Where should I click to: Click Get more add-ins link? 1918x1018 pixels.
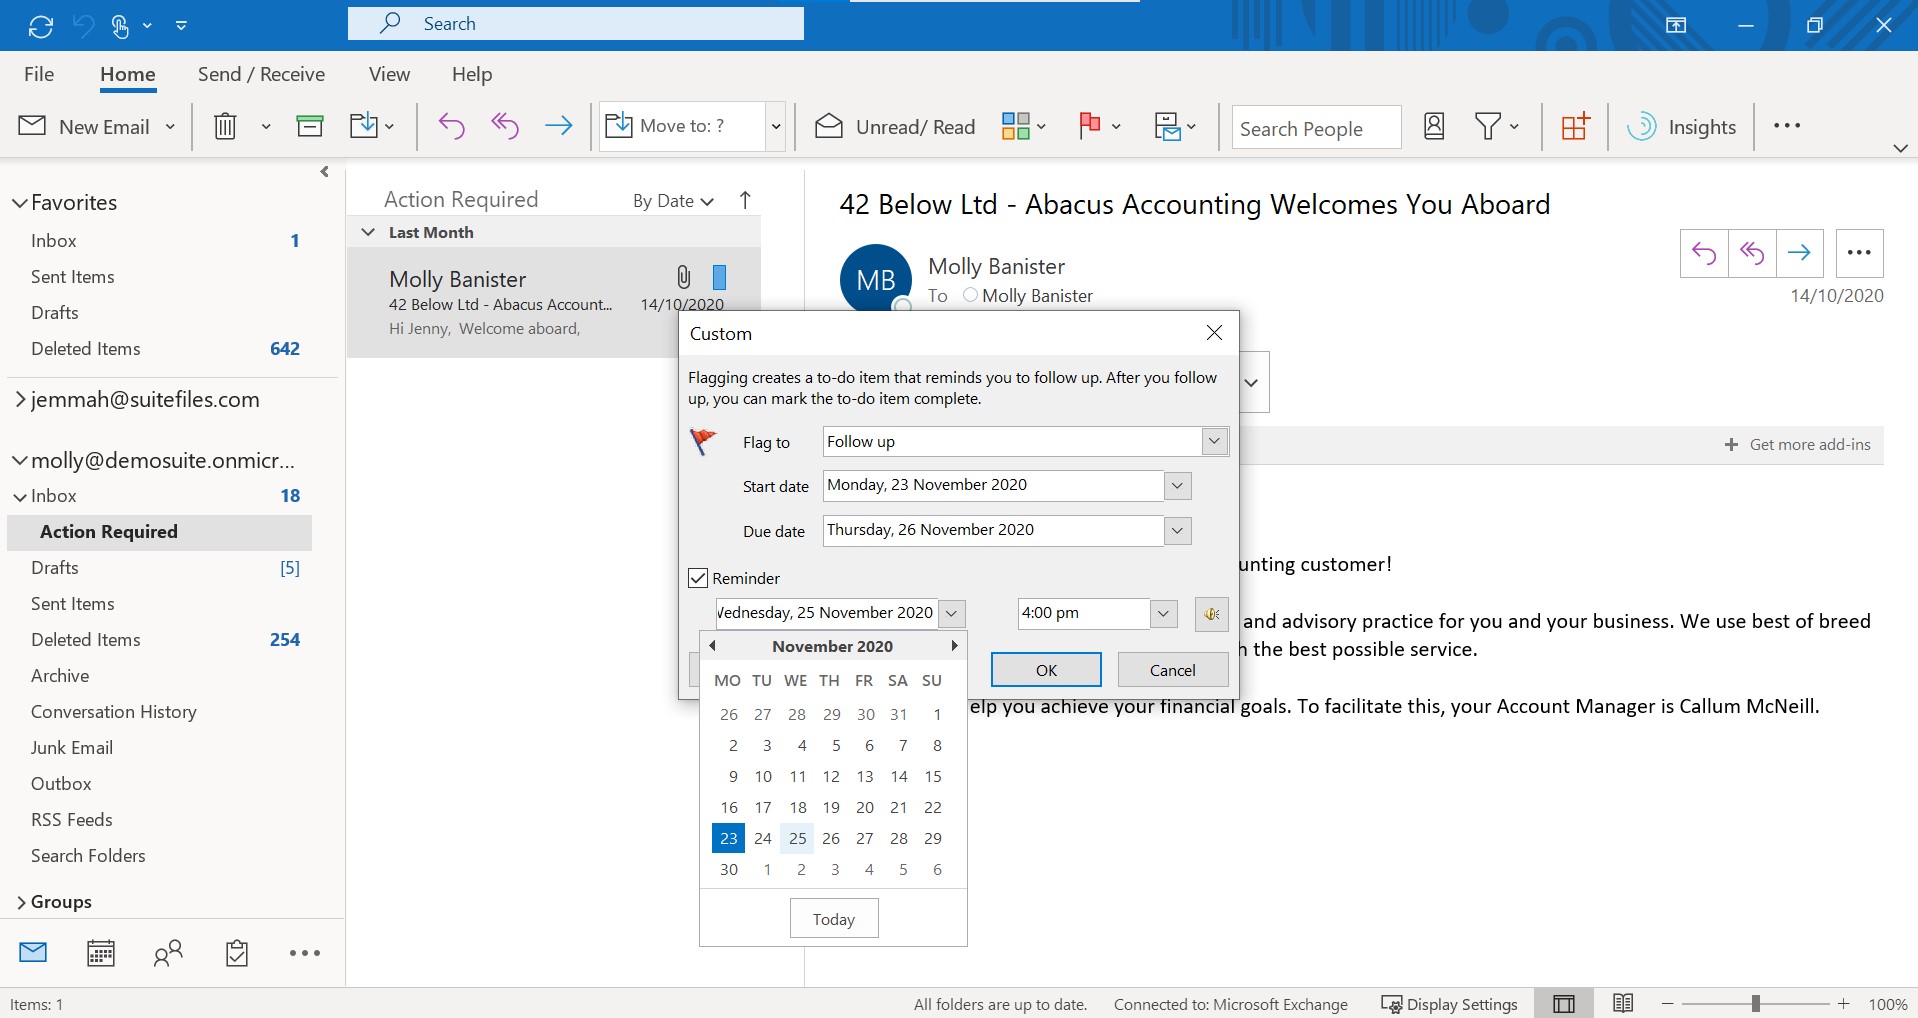1798,445
